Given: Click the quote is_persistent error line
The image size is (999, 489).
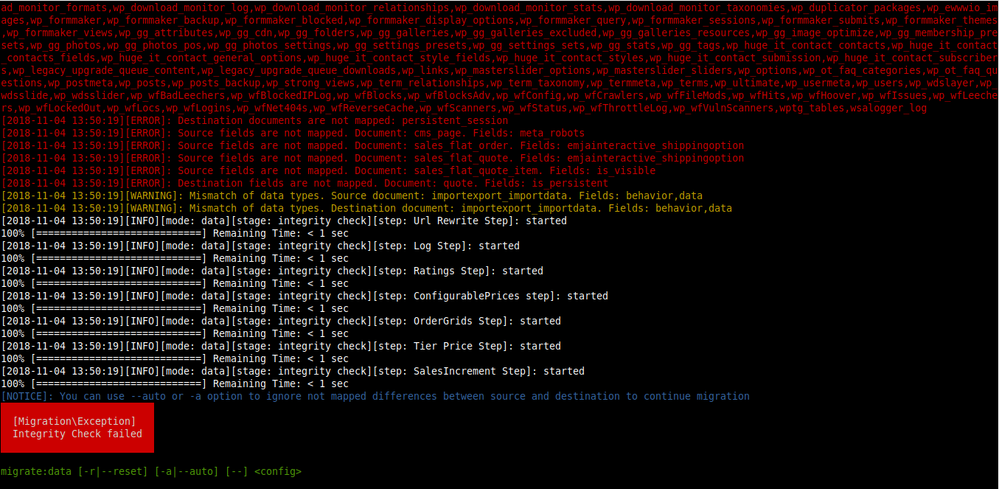Looking at the screenshot, I should pyautogui.click(x=305, y=183).
